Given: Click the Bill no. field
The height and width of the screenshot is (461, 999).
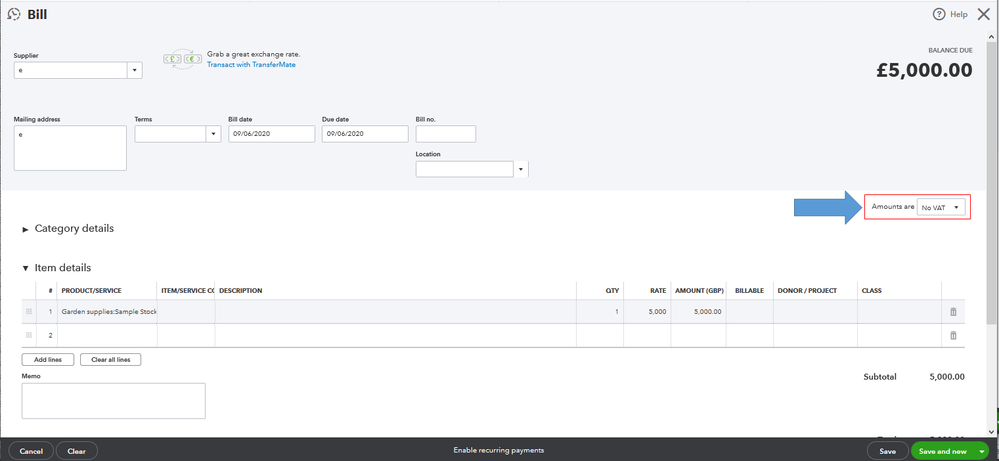Looking at the screenshot, I should (x=446, y=134).
